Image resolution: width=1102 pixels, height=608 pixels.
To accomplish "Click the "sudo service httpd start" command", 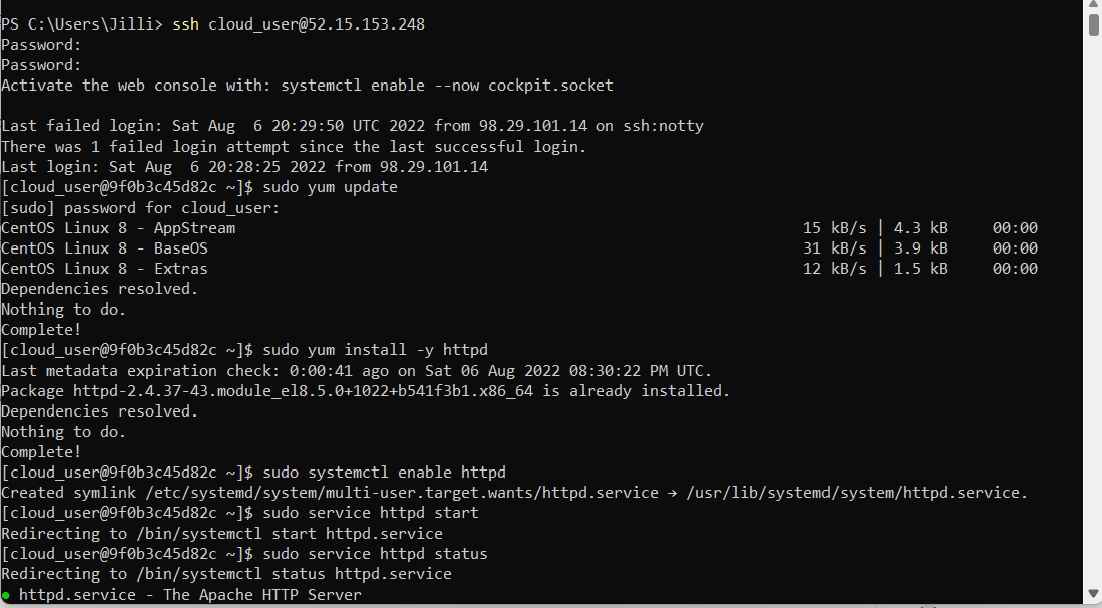I will tap(370, 513).
